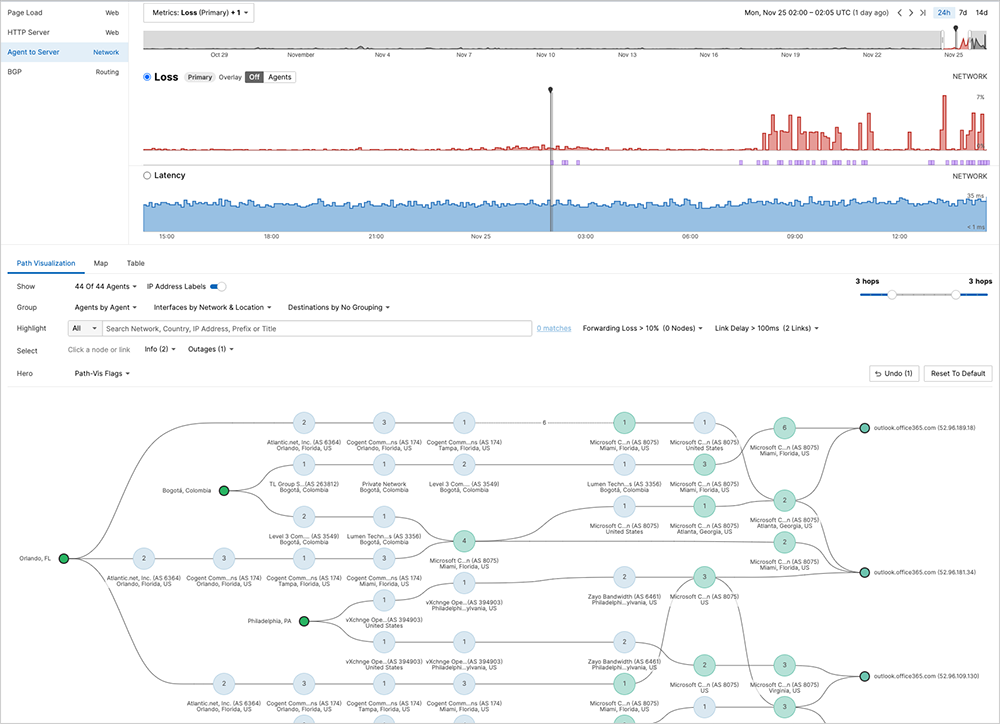Click the 0 matches link
This screenshot has width=1000, height=724.
(554, 328)
